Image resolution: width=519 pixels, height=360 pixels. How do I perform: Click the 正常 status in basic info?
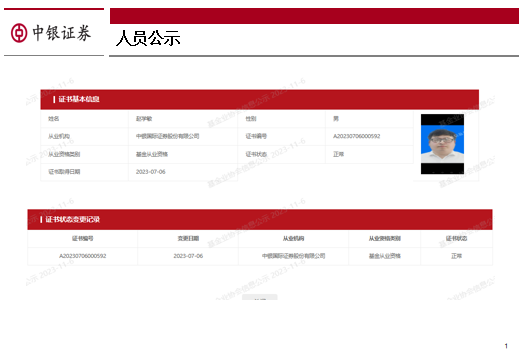click(x=338, y=154)
